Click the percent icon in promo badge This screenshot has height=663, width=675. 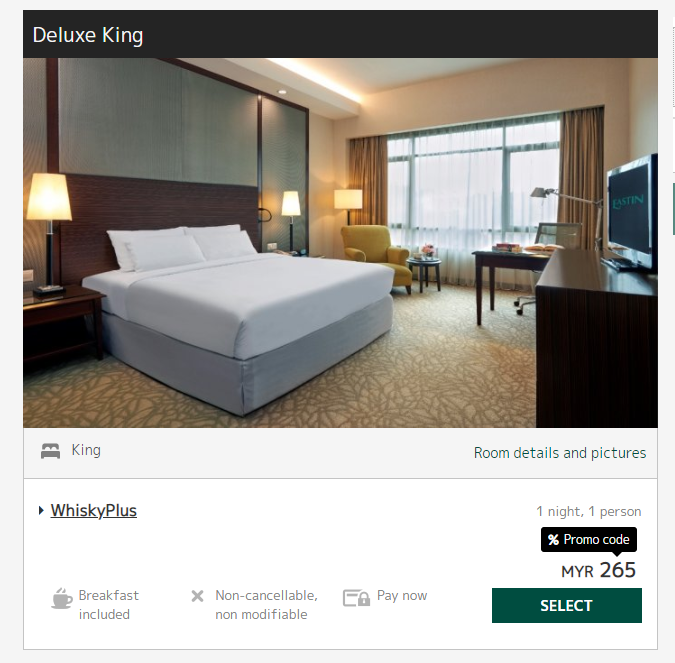pos(553,539)
